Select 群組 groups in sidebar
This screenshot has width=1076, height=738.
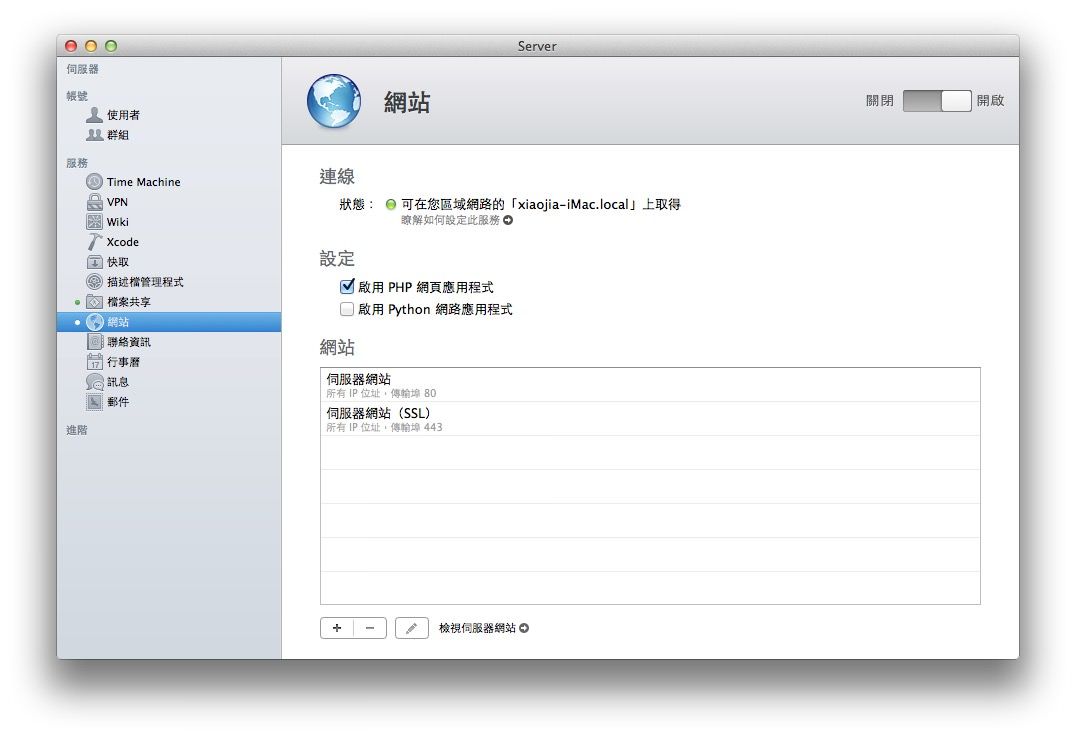pos(117,135)
